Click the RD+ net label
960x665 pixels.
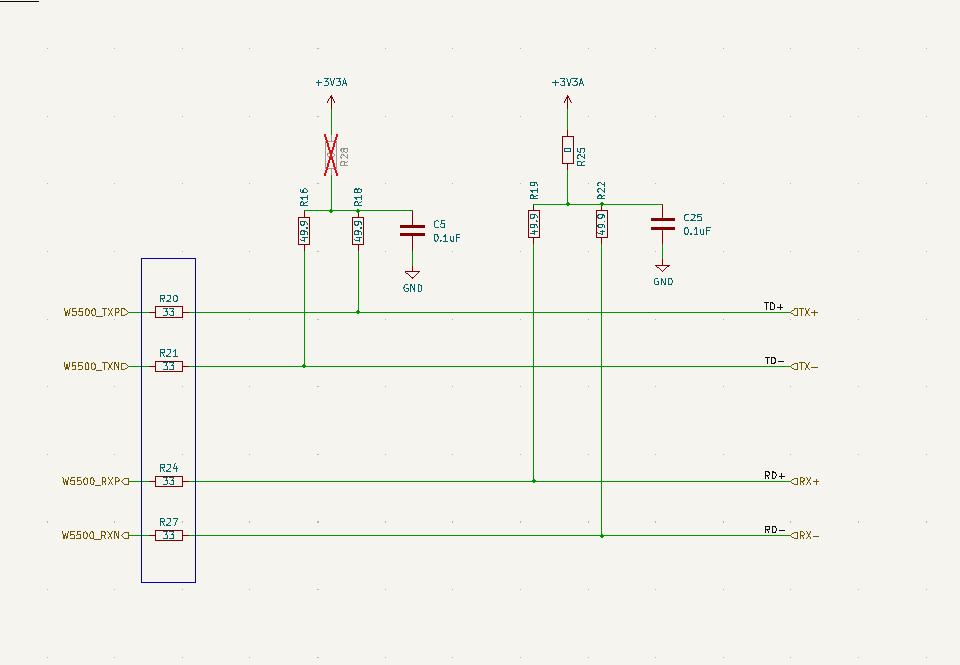774,476
